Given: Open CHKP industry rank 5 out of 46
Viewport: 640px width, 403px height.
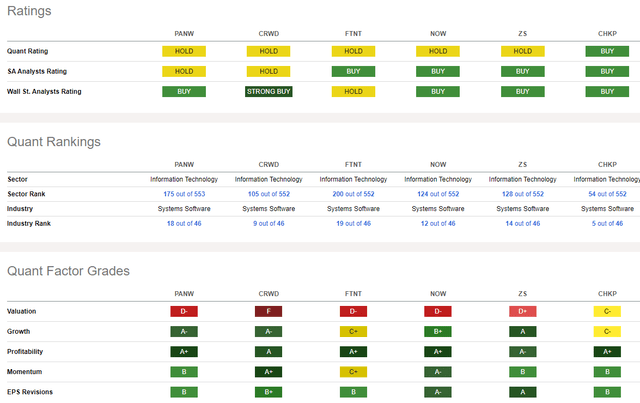Looking at the screenshot, I should pyautogui.click(x=607, y=223).
